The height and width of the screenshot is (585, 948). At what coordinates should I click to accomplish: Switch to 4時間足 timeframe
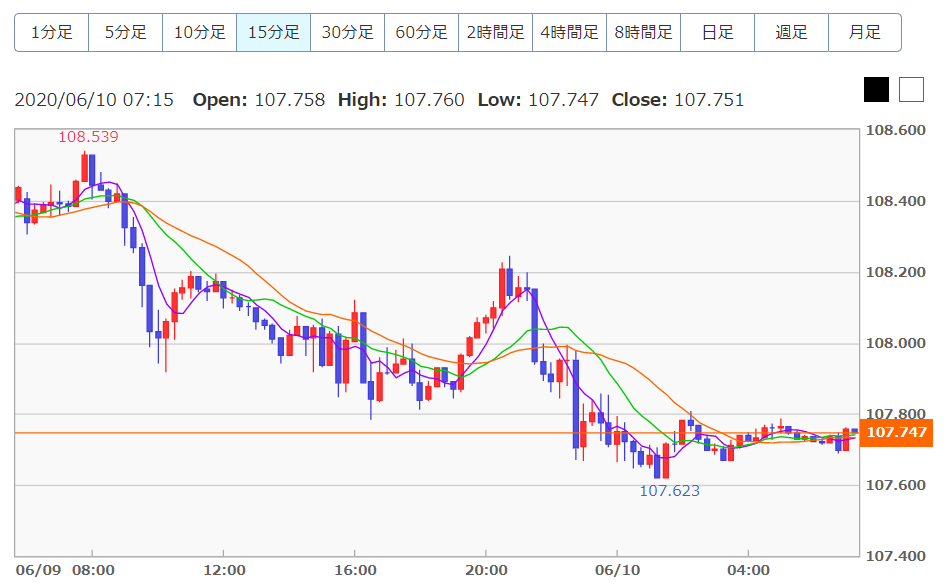click(x=570, y=33)
